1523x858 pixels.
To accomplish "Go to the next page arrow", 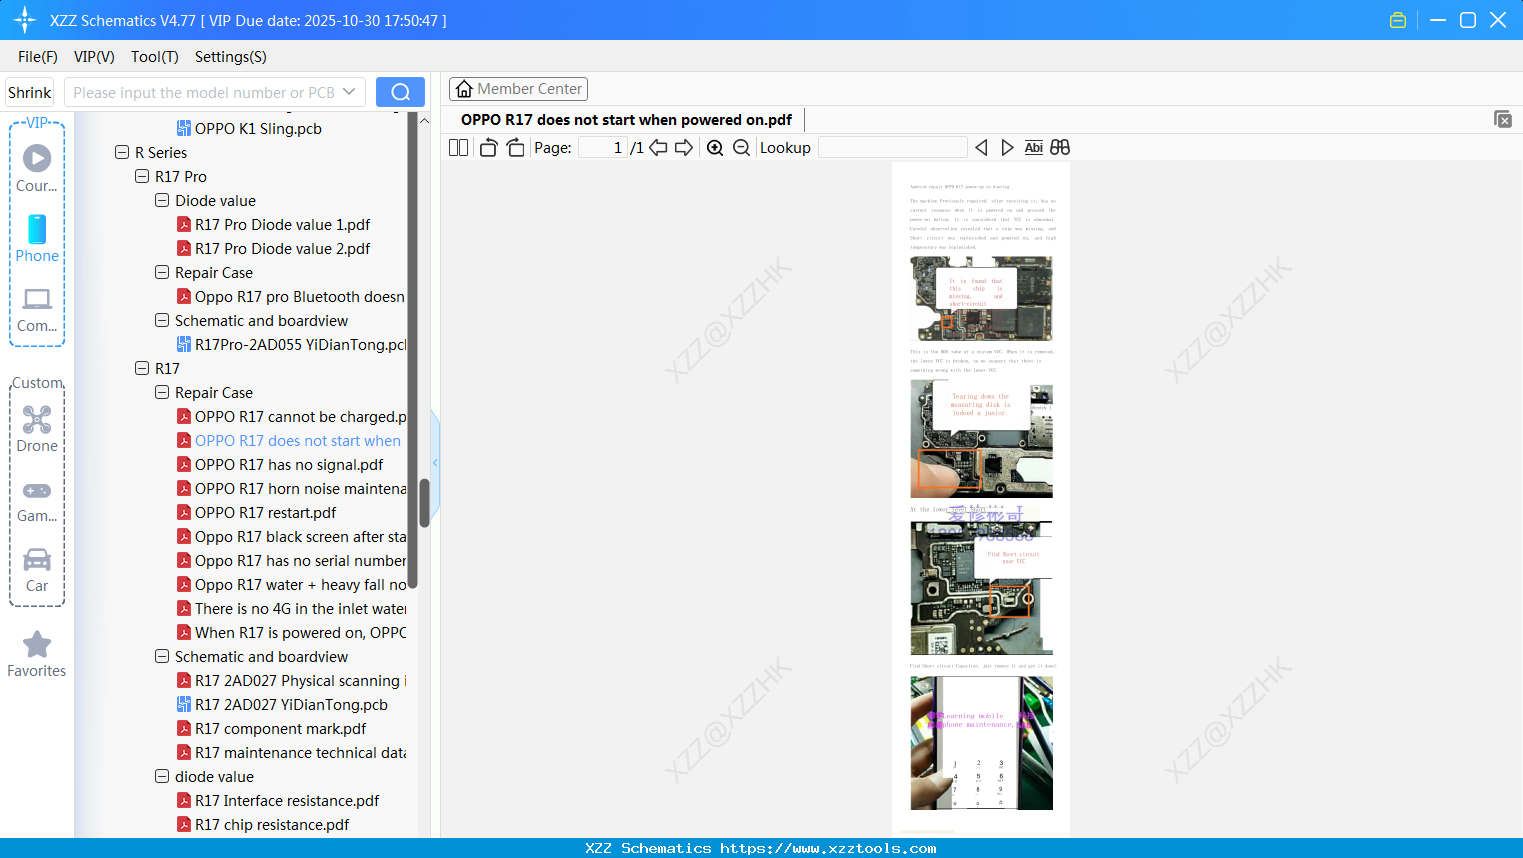I will click(x=684, y=148).
